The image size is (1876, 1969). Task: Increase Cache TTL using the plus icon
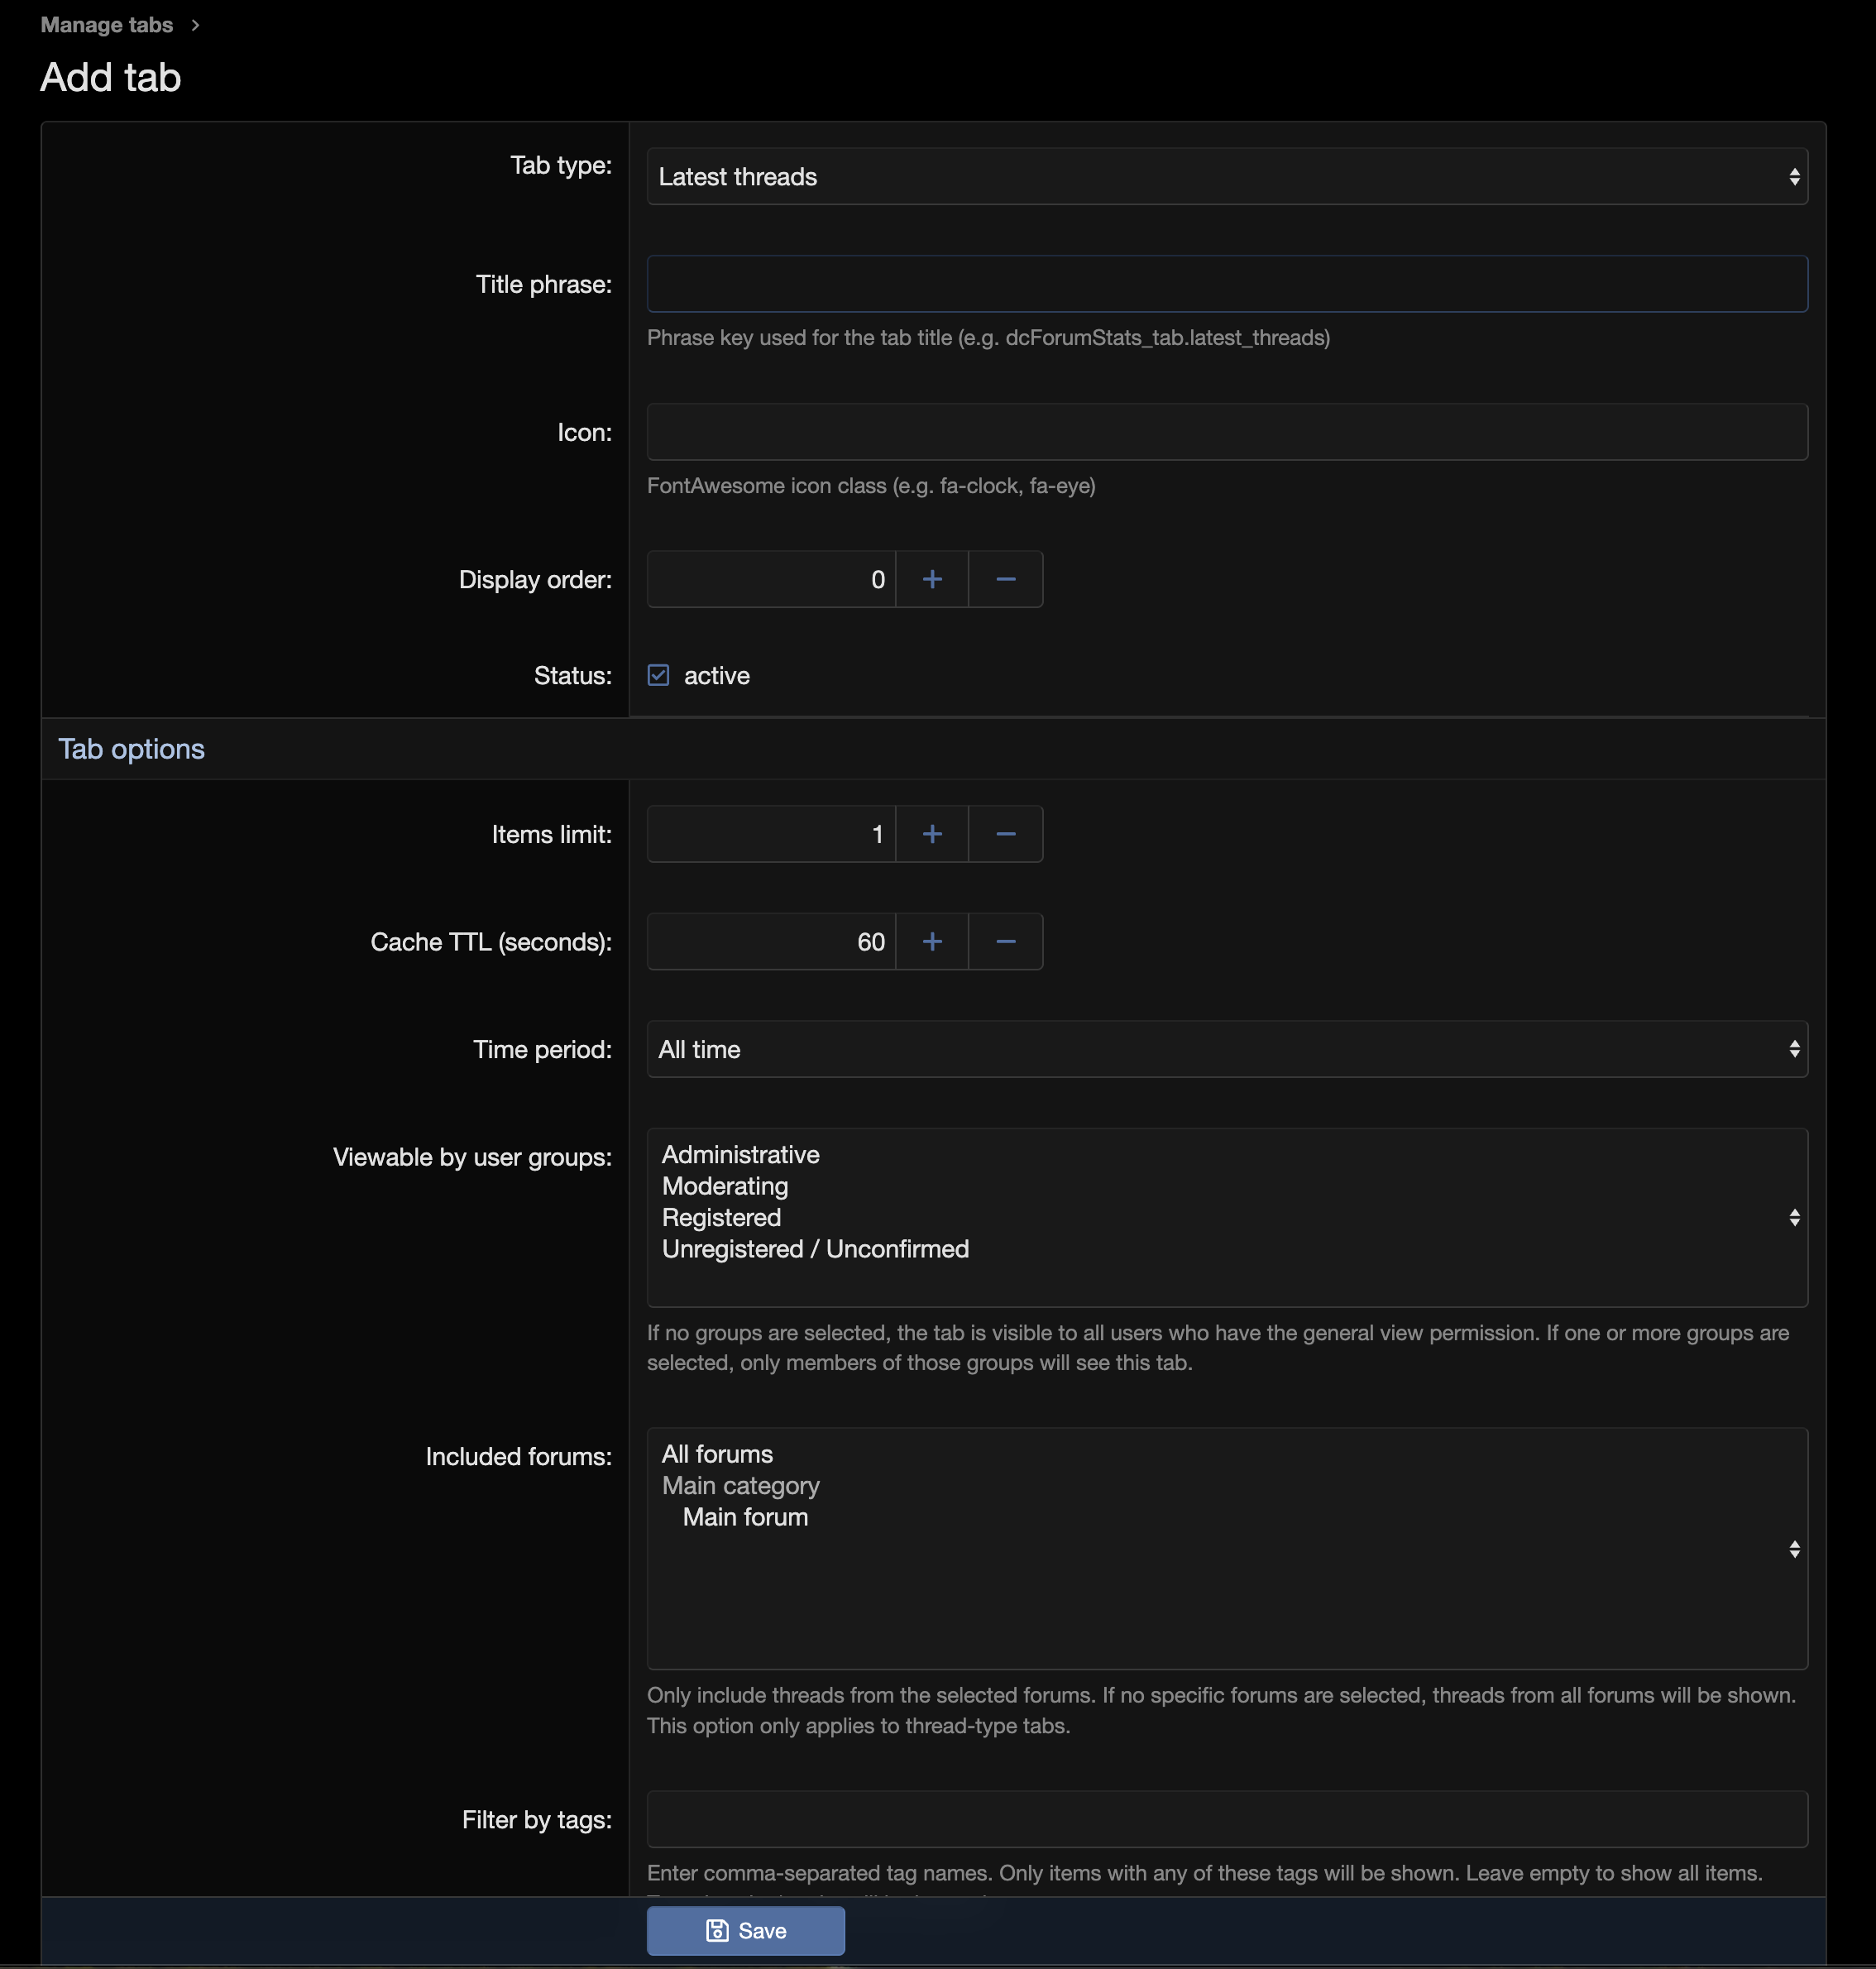coord(931,941)
